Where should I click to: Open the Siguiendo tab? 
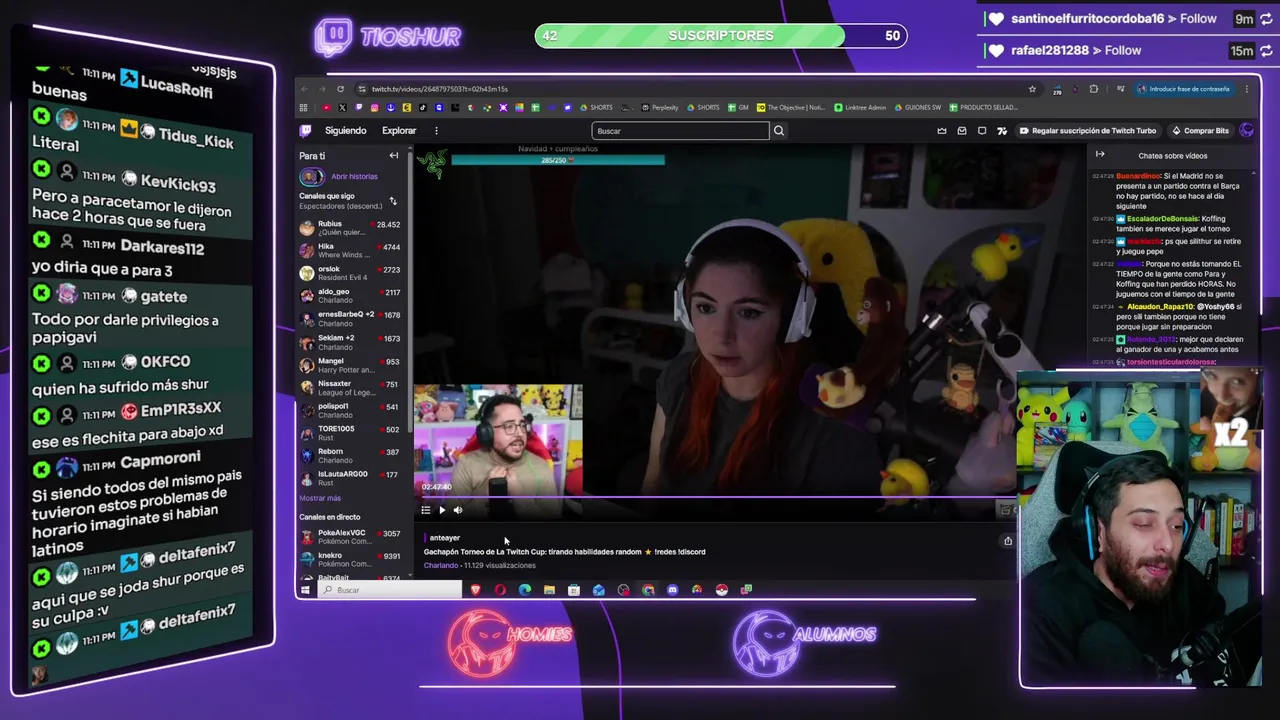[346, 131]
